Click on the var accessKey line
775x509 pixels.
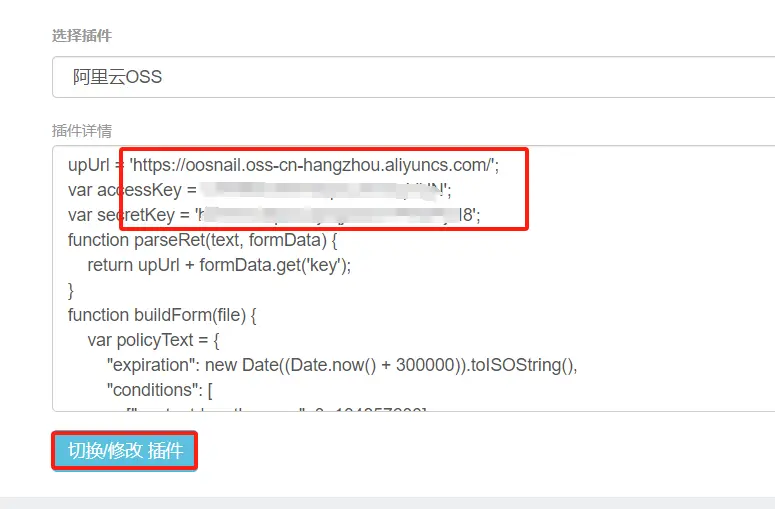point(259,190)
